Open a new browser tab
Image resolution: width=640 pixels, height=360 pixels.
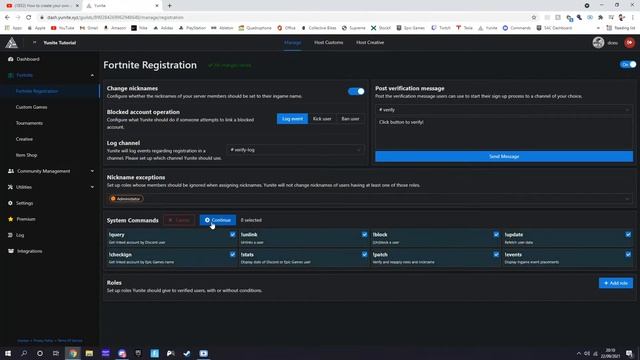pyautogui.click(x=169, y=6)
